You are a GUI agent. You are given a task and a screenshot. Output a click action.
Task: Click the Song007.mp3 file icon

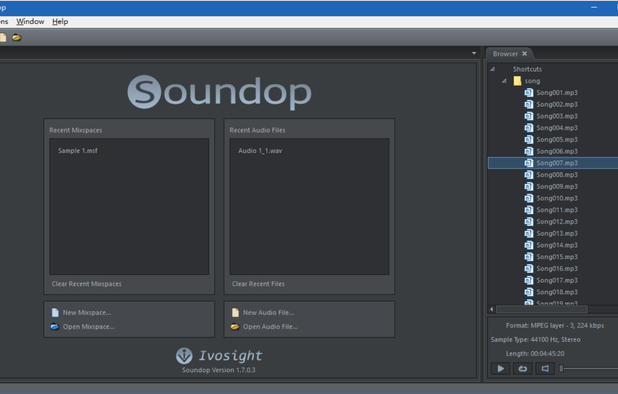(529, 163)
